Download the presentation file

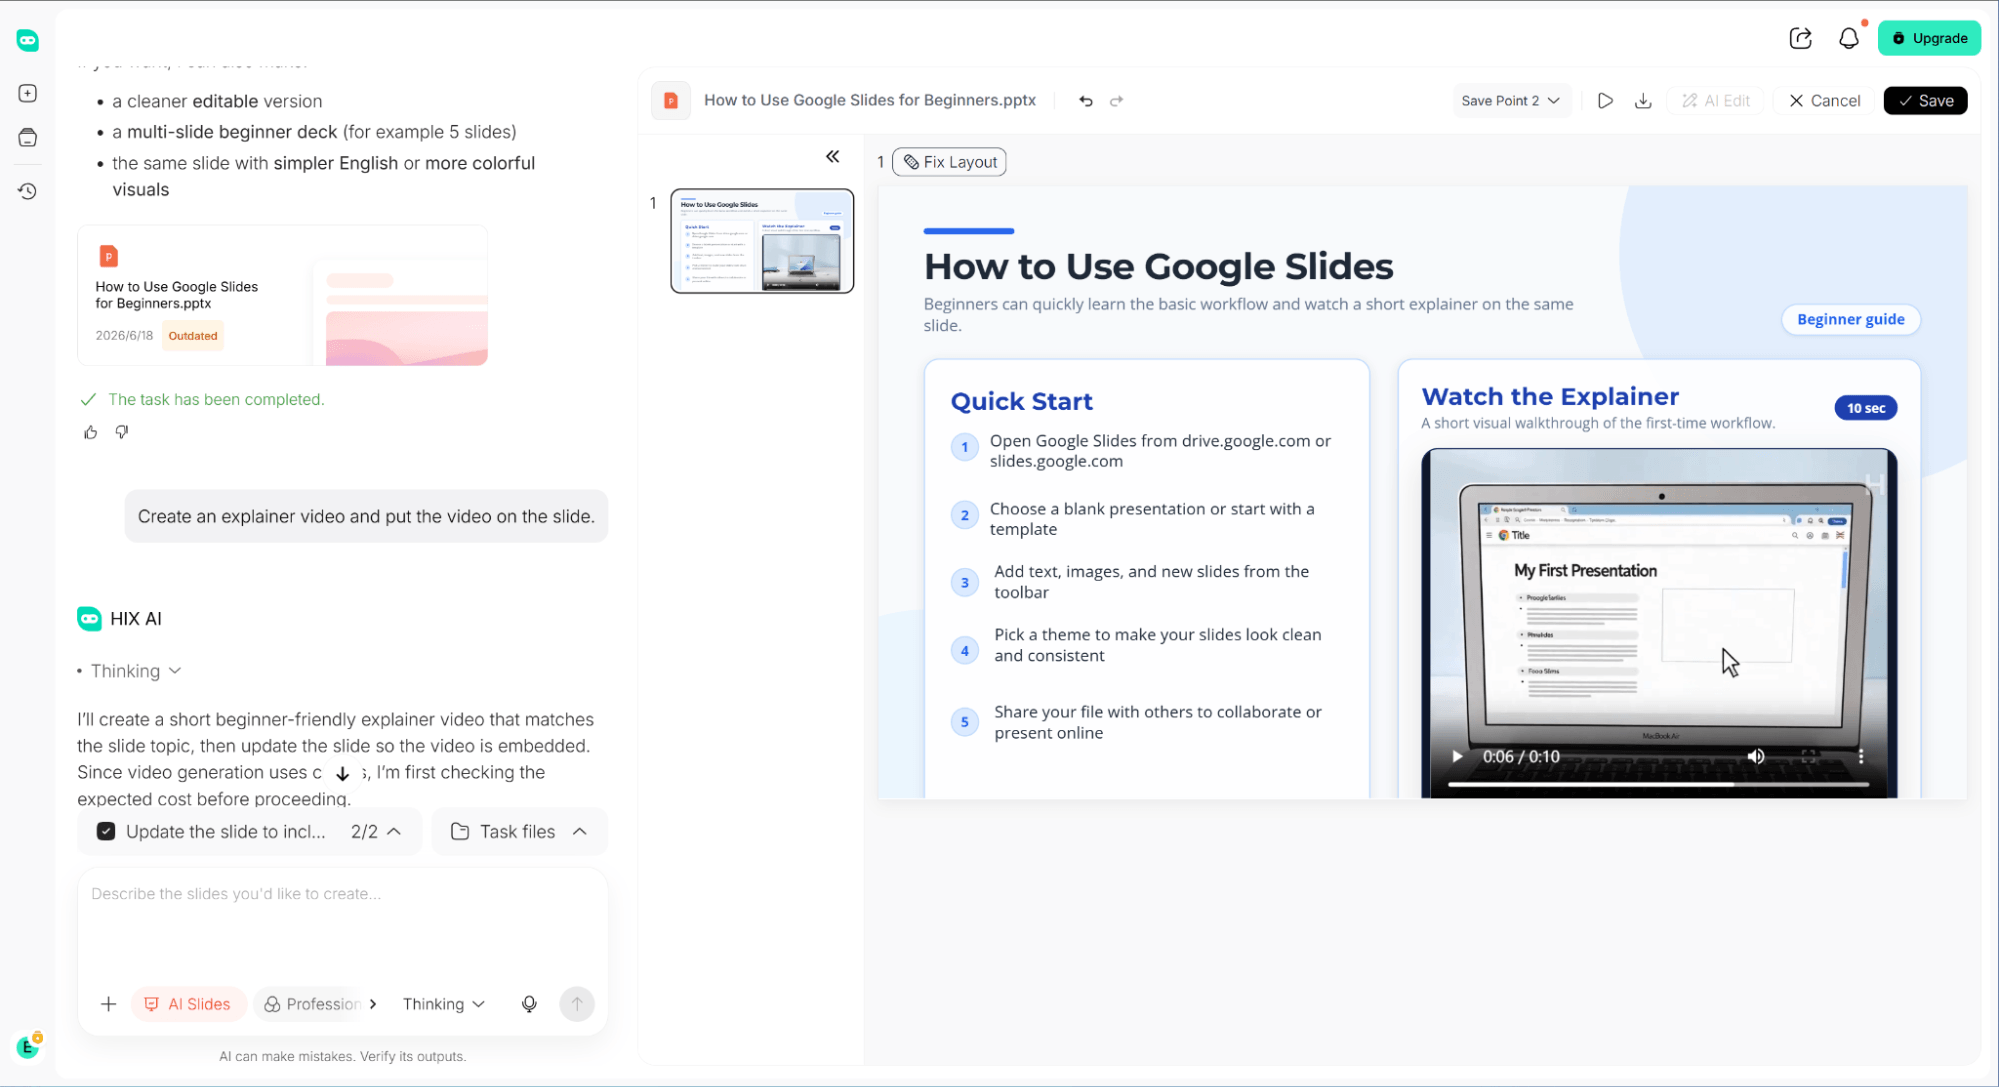point(1643,101)
